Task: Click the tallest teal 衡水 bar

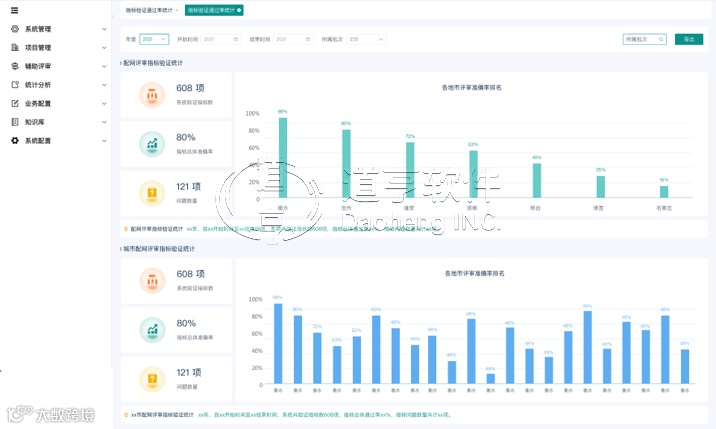Action: (x=283, y=158)
